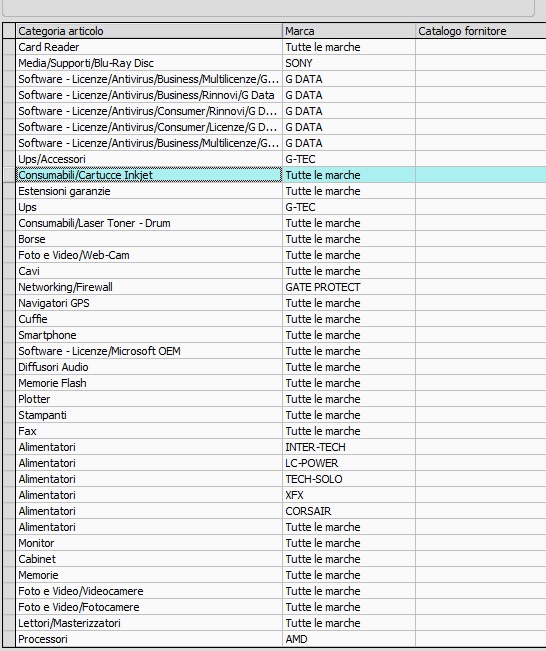The width and height of the screenshot is (546, 651).
Task: Click the row selector beside Consumabili/Cartucce Inkjet
Action: [9, 175]
